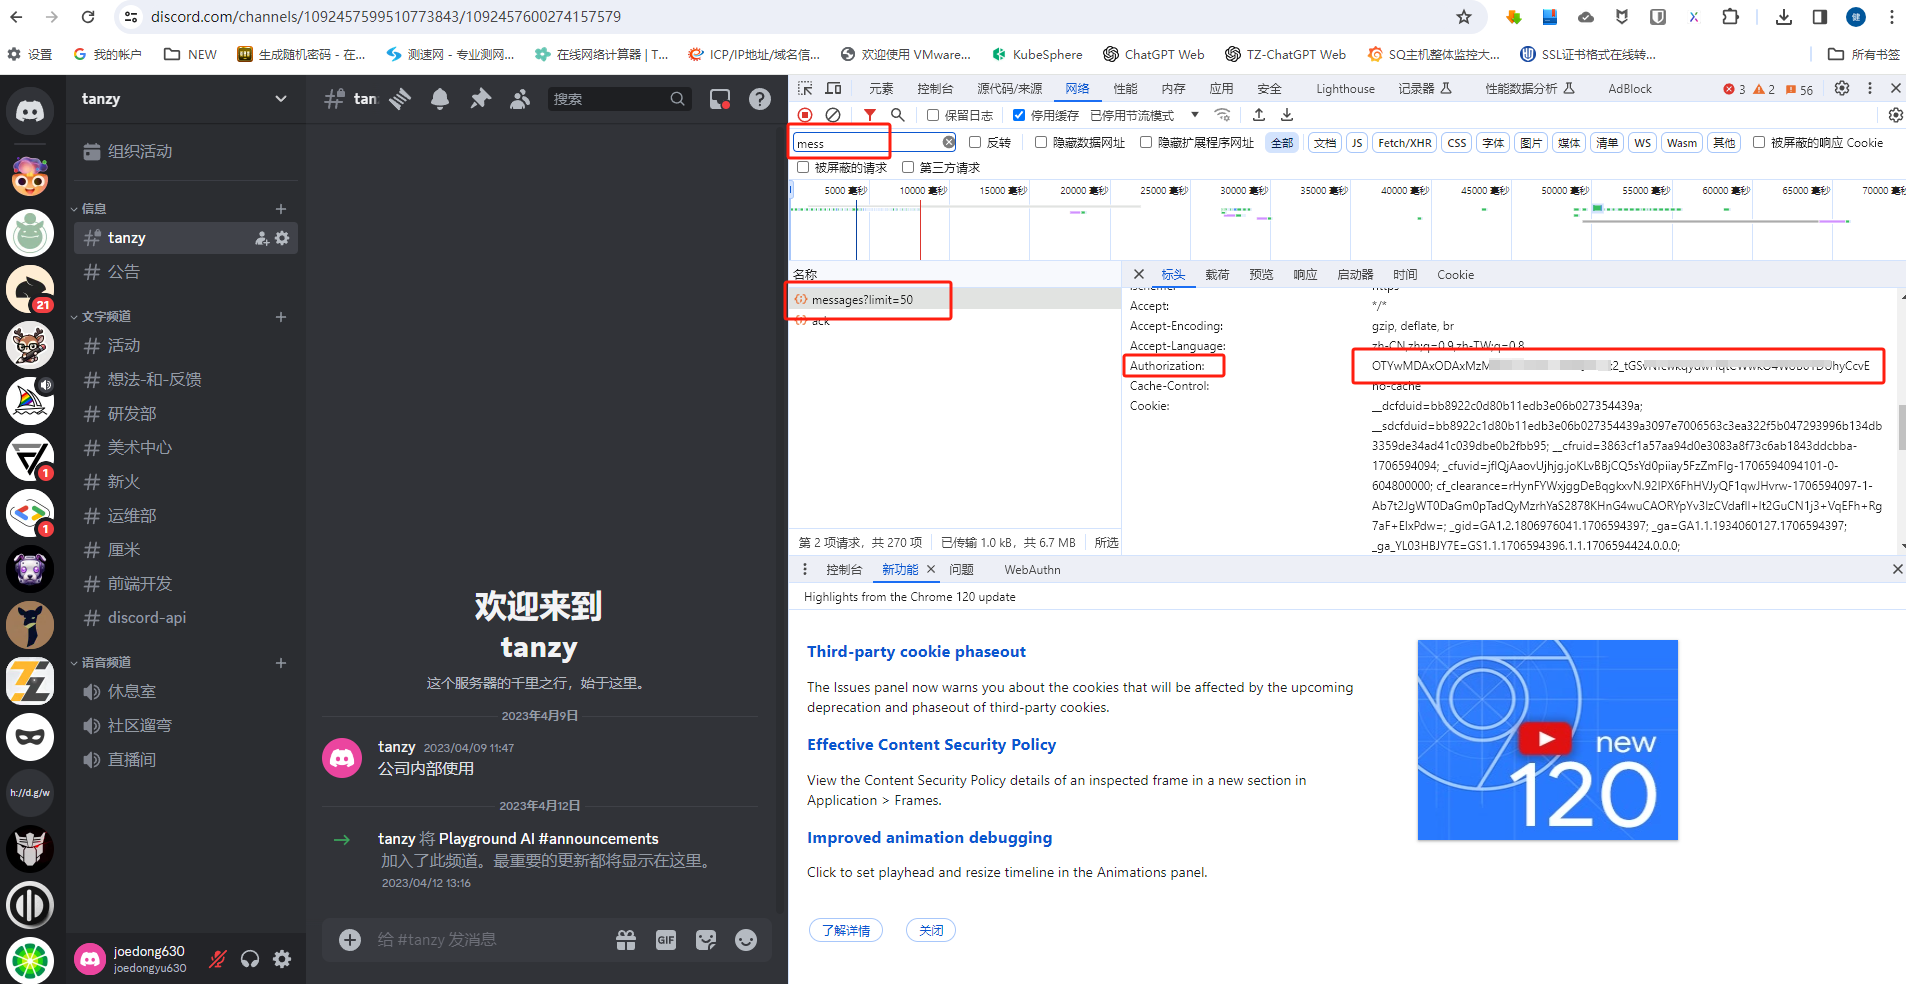The height and width of the screenshot is (984, 1906).
Task: Toggle device toolbar icon in DevTools
Action: [833, 88]
